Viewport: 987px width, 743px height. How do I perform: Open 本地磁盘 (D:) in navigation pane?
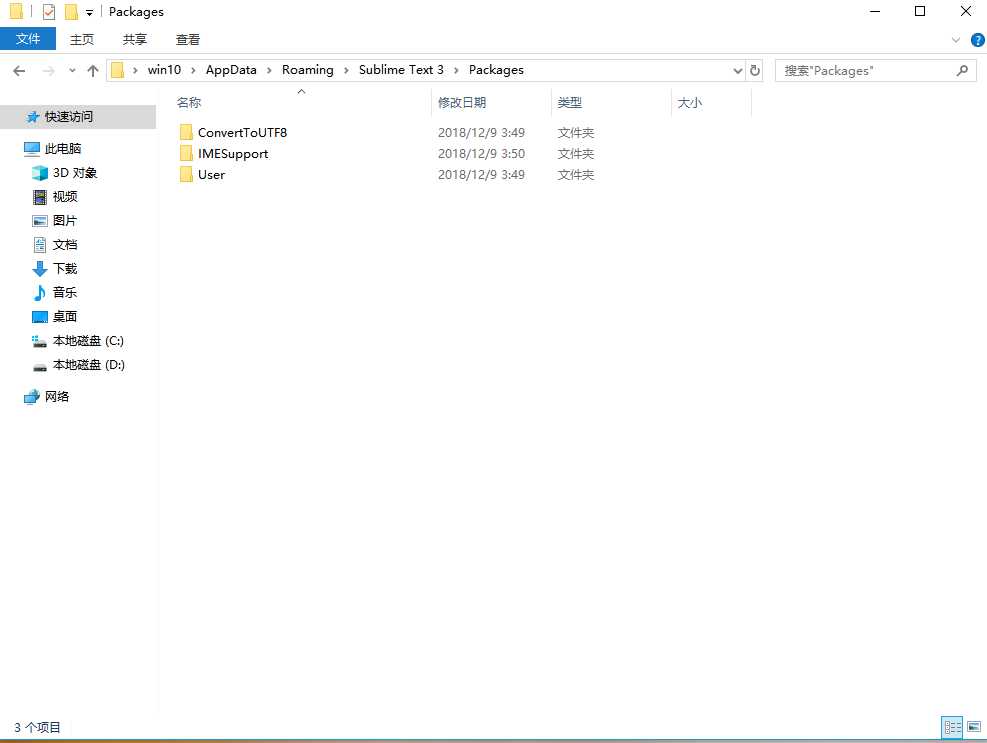[89, 365]
